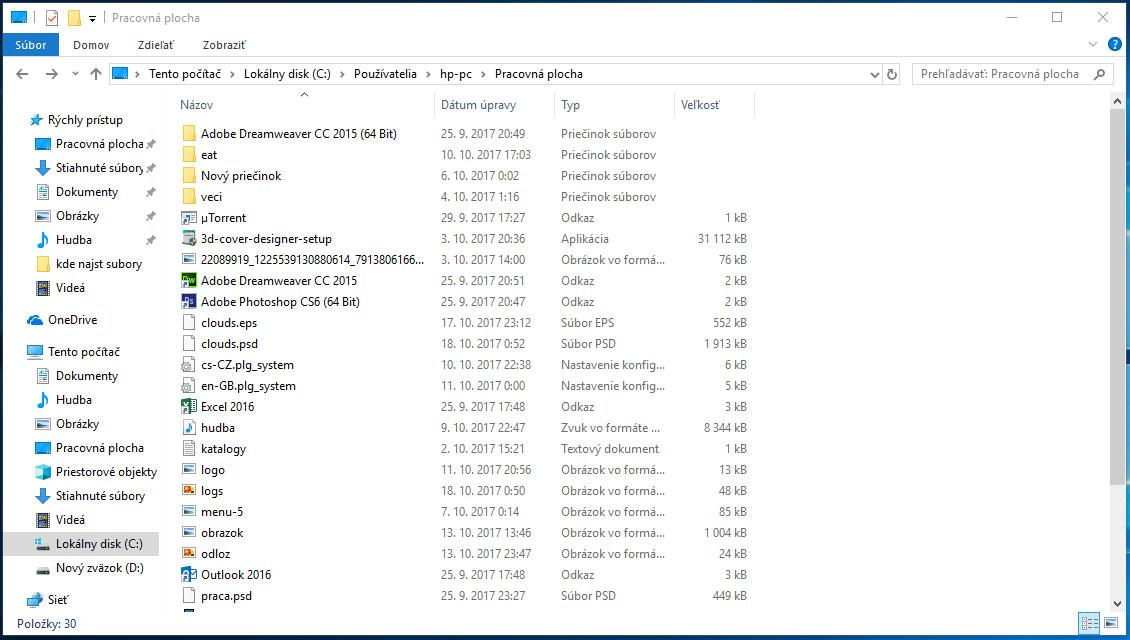This screenshot has width=1130, height=640.
Task: Open the Súbor menu tab
Action: pyautogui.click(x=30, y=45)
